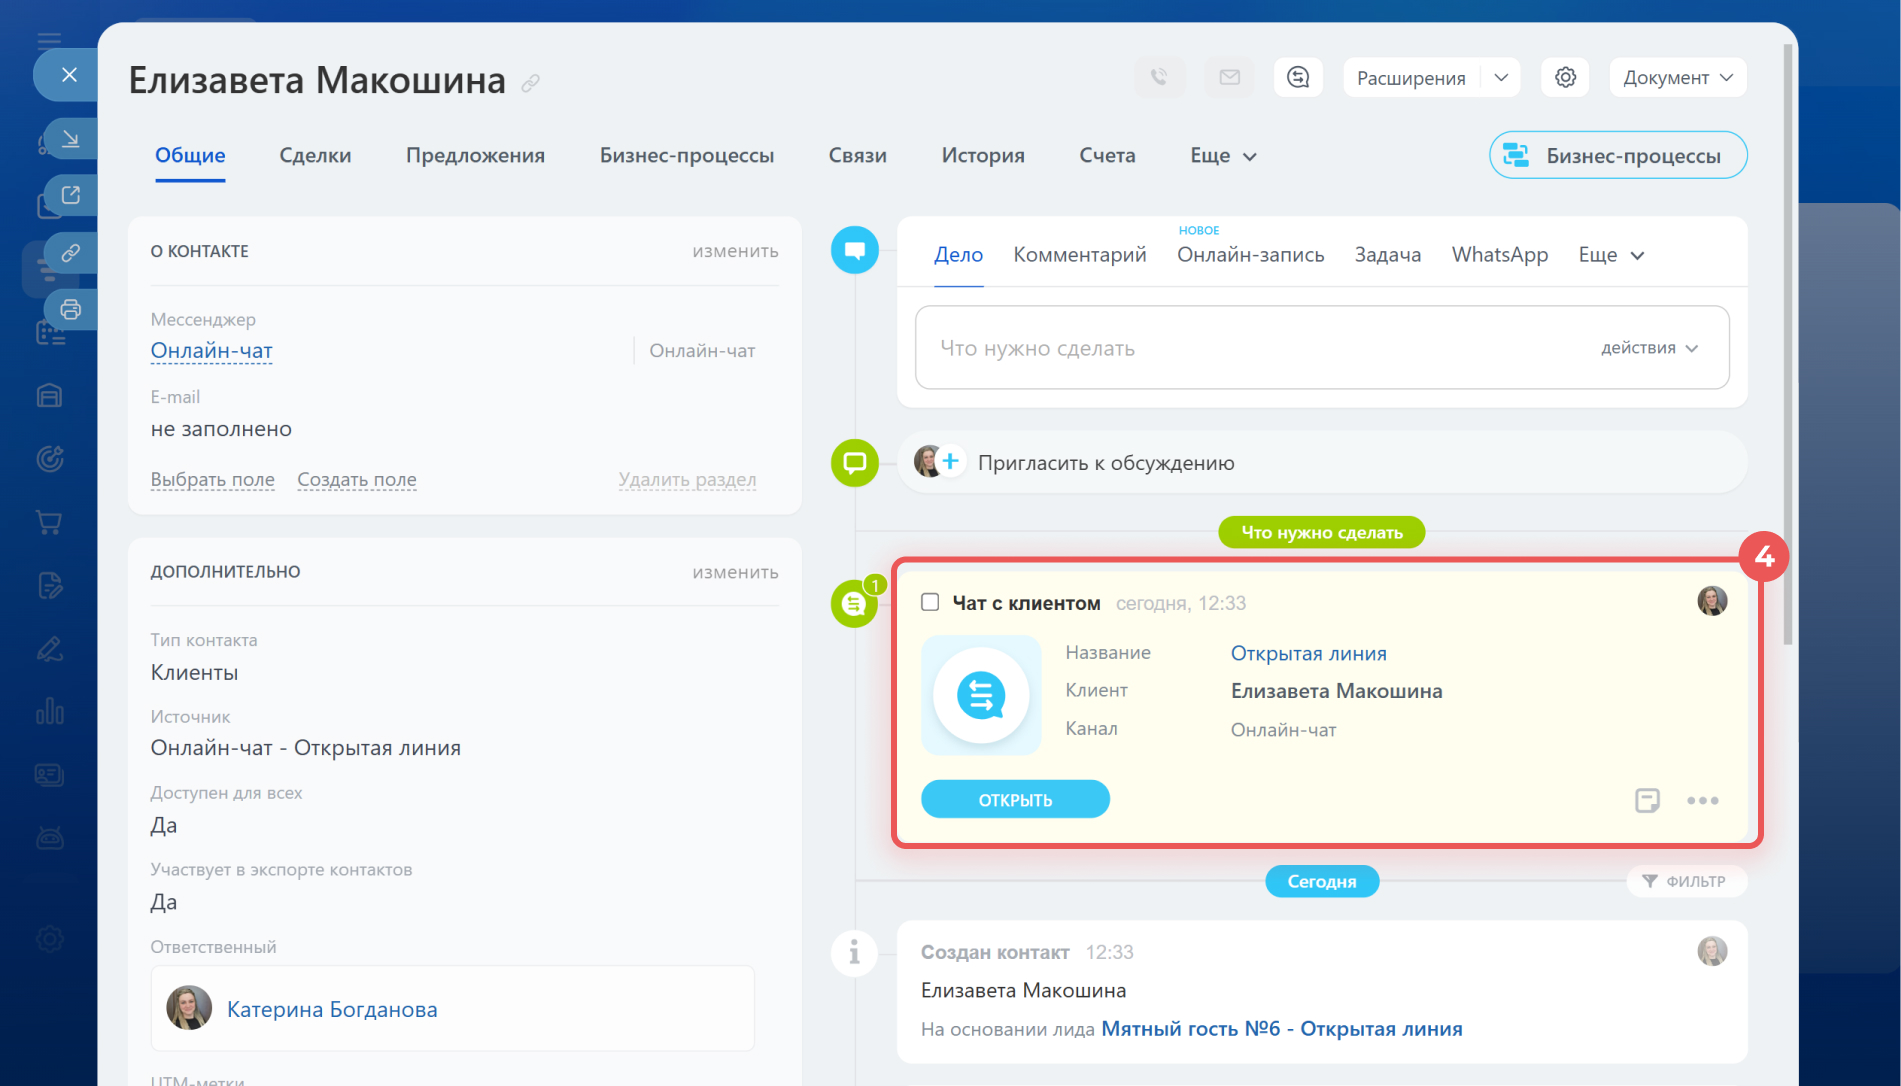This screenshot has height=1086, width=1901.
Task: Expand 'Еще' in the main tab bar
Action: pos(1222,156)
